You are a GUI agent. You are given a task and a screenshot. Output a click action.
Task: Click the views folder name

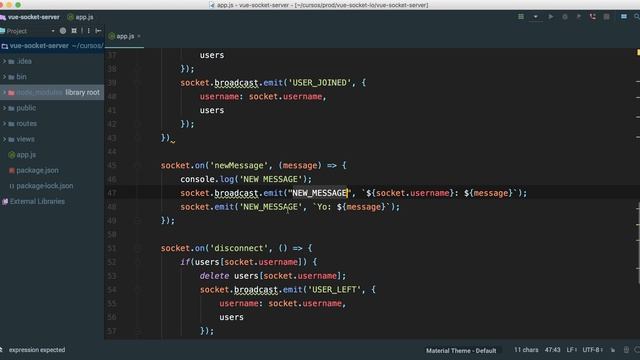coord(25,139)
